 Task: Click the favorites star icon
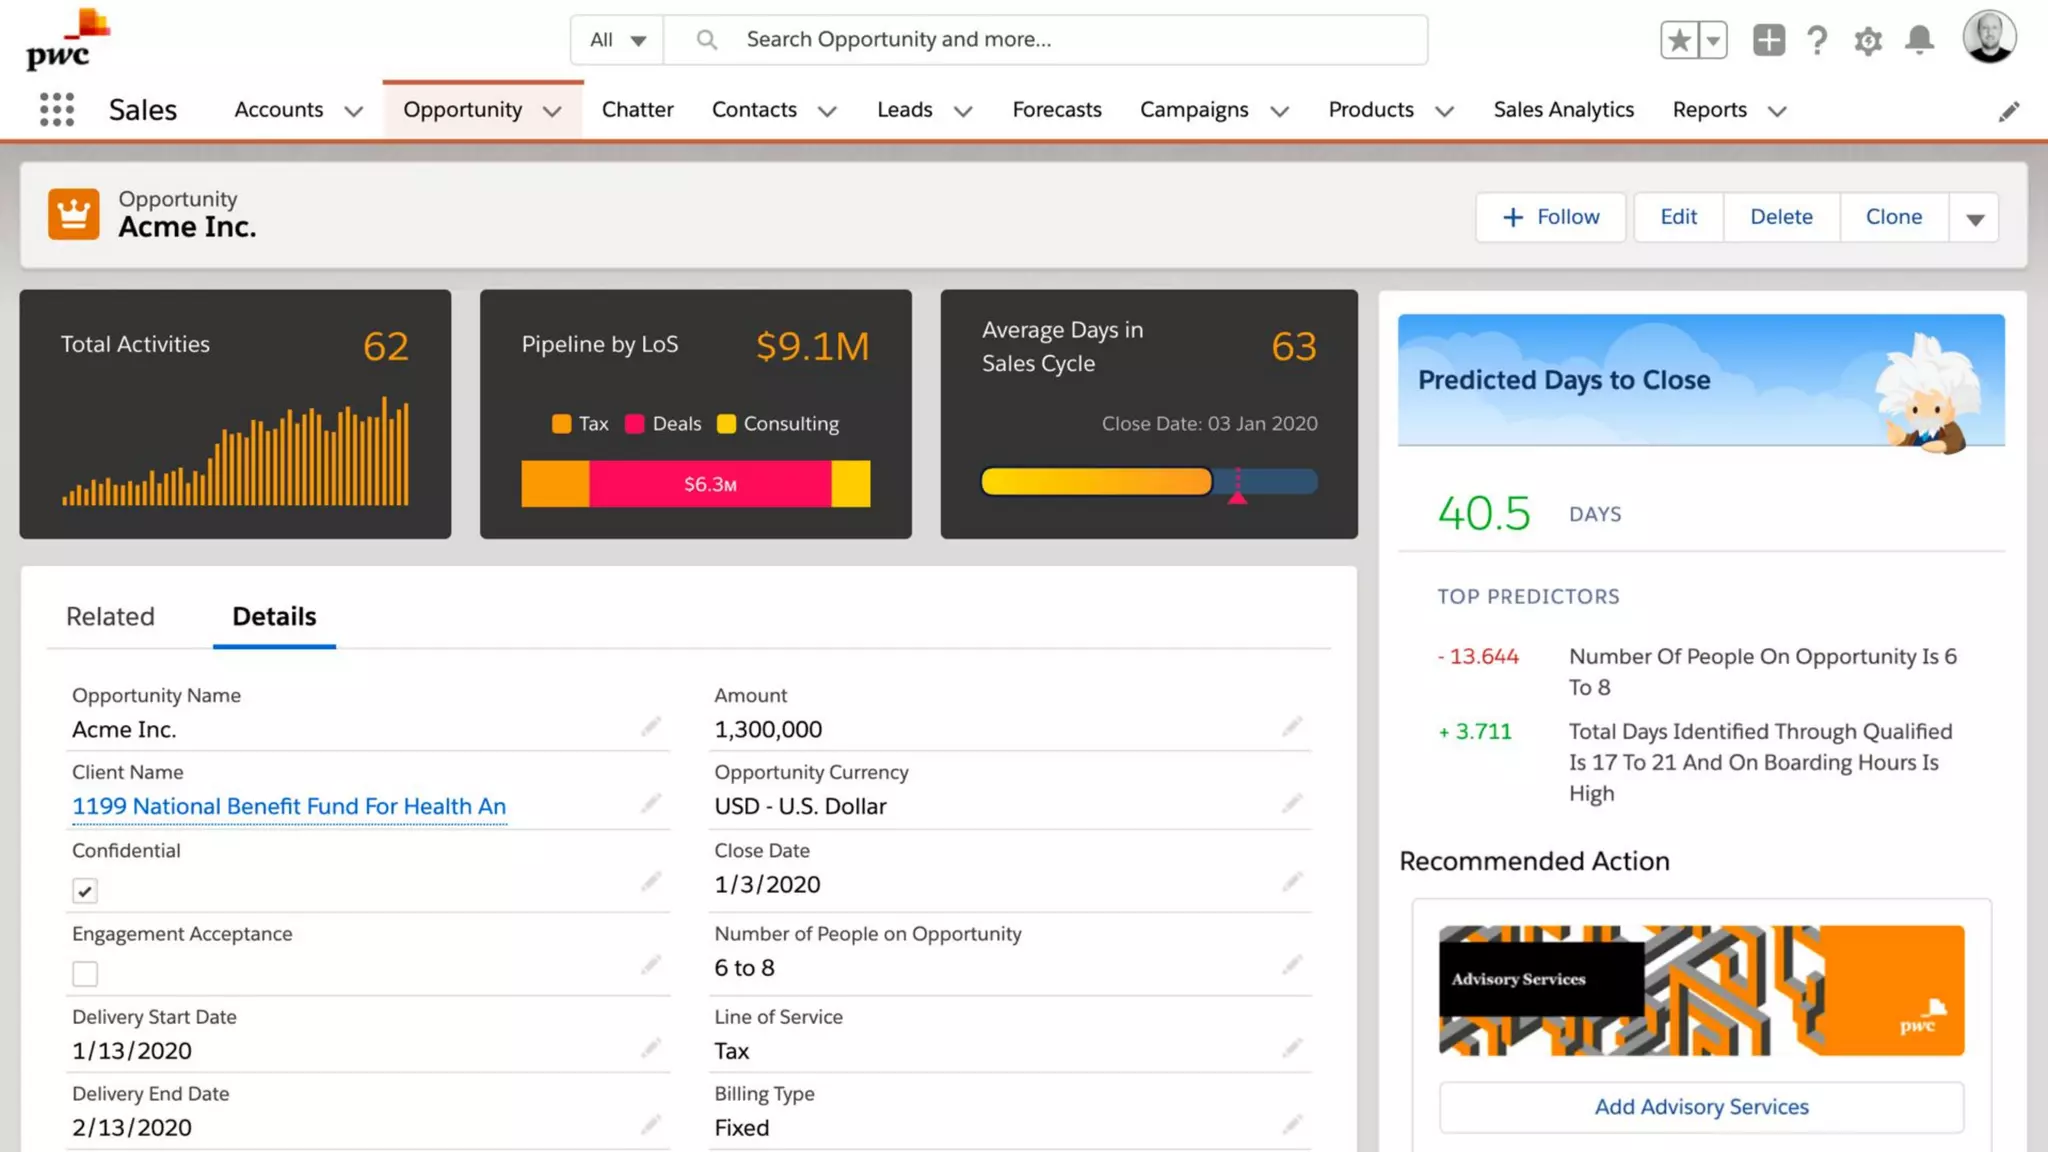[1679, 40]
